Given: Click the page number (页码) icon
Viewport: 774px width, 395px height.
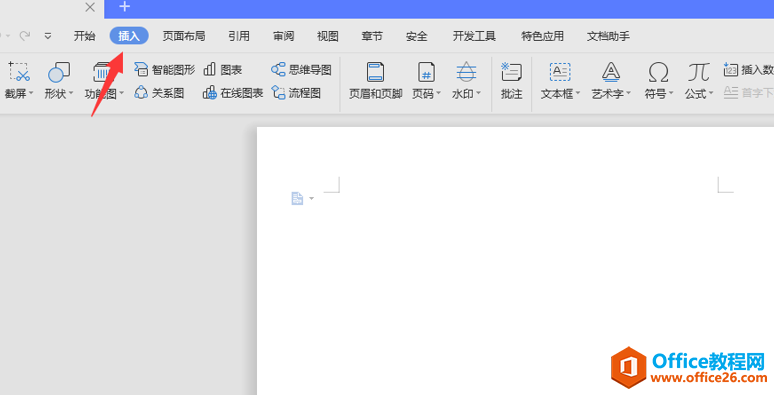Looking at the screenshot, I should coord(426,72).
